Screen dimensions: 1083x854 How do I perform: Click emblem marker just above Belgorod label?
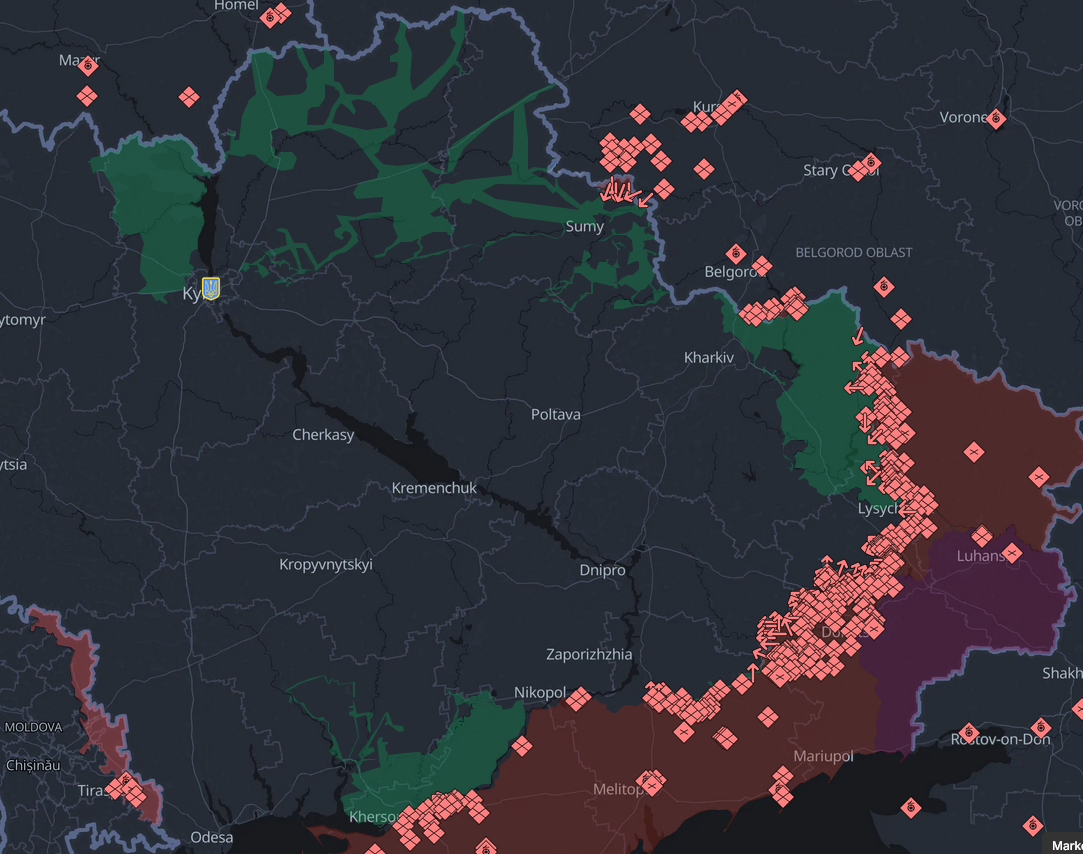pyautogui.click(x=736, y=254)
